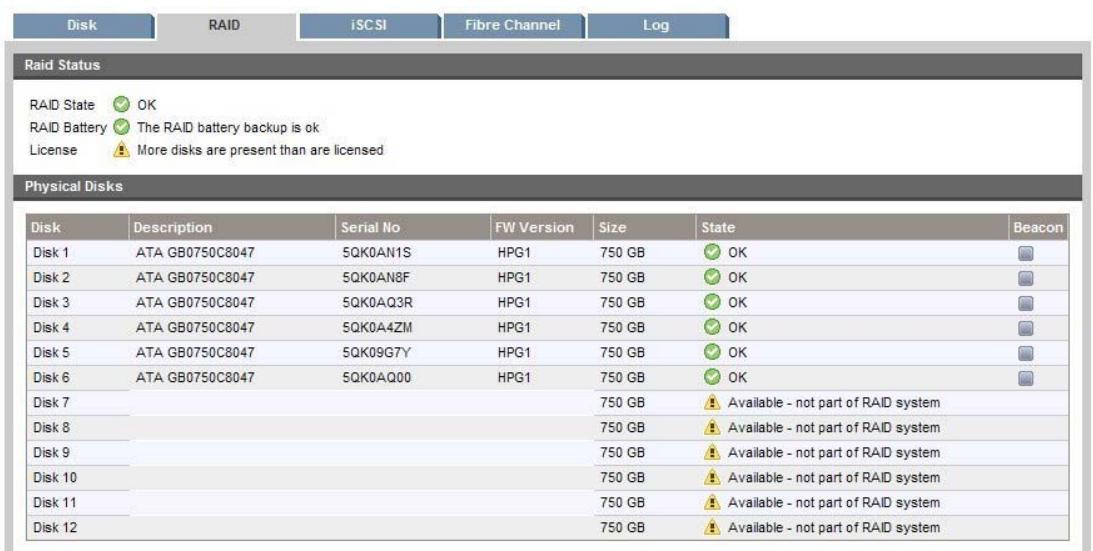Click the Serial No column header
The height and width of the screenshot is (551, 1093).
point(413,227)
